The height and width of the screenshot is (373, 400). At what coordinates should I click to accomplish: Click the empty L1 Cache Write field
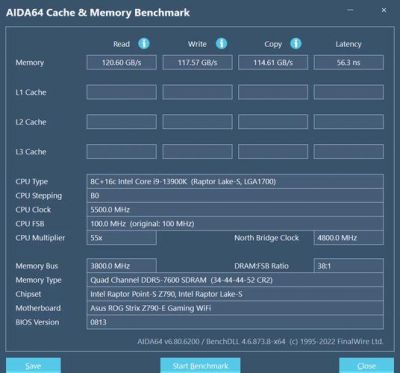(198, 92)
